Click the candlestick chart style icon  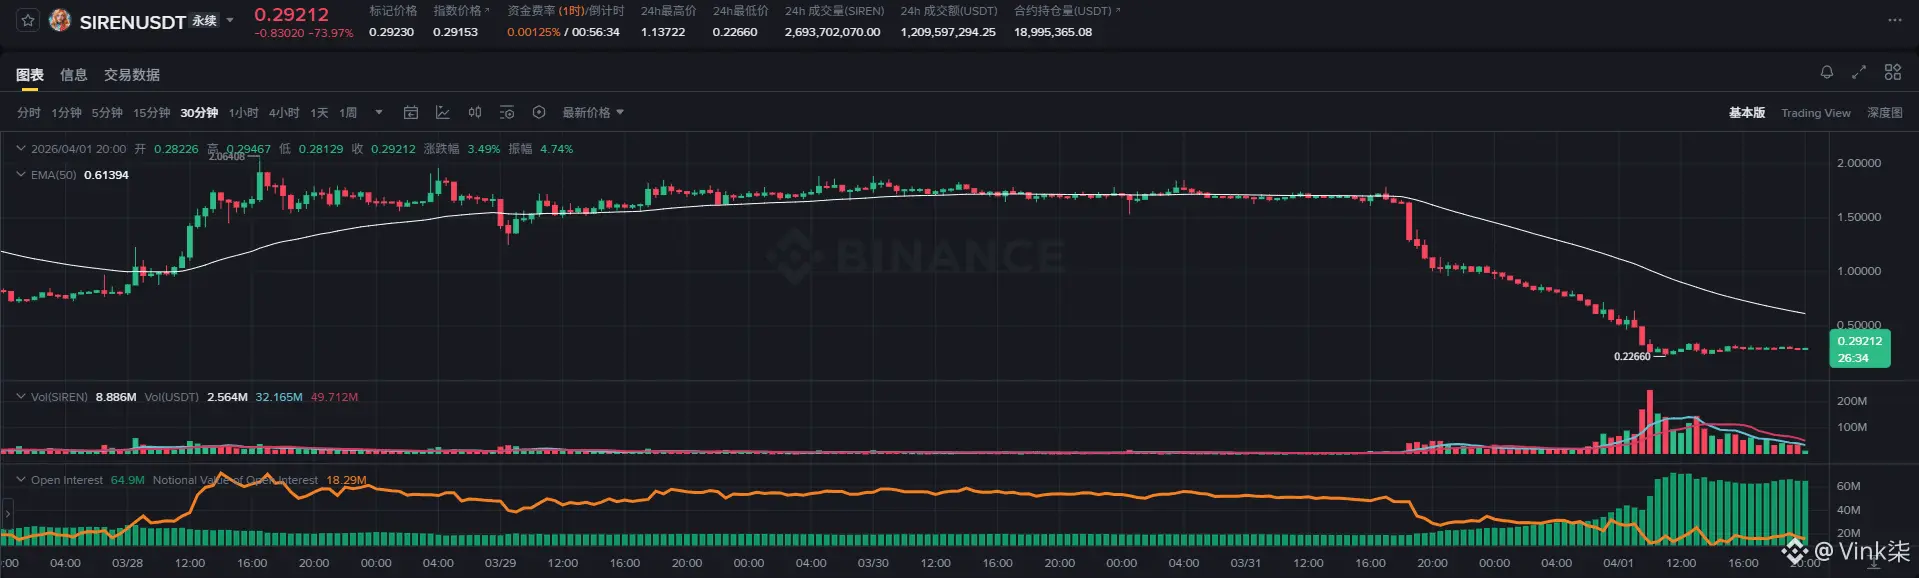pos(475,113)
